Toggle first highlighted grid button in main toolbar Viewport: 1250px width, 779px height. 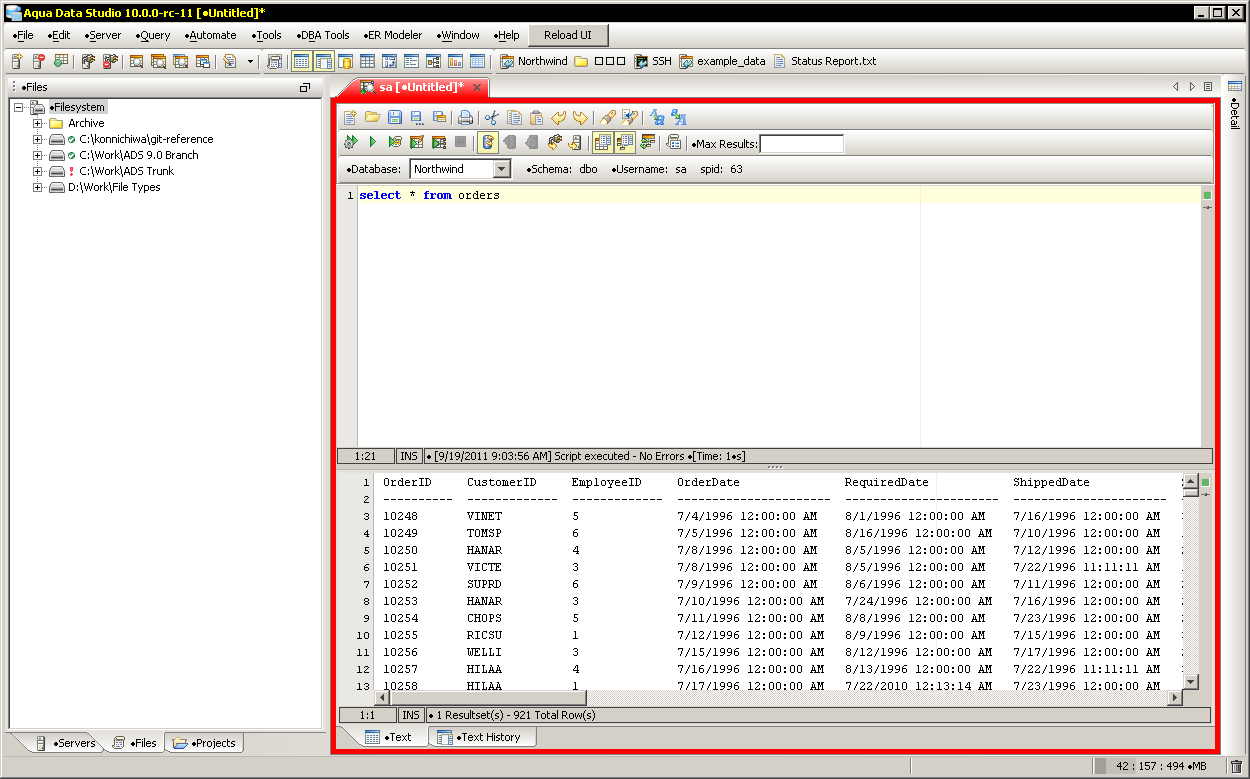click(x=301, y=61)
